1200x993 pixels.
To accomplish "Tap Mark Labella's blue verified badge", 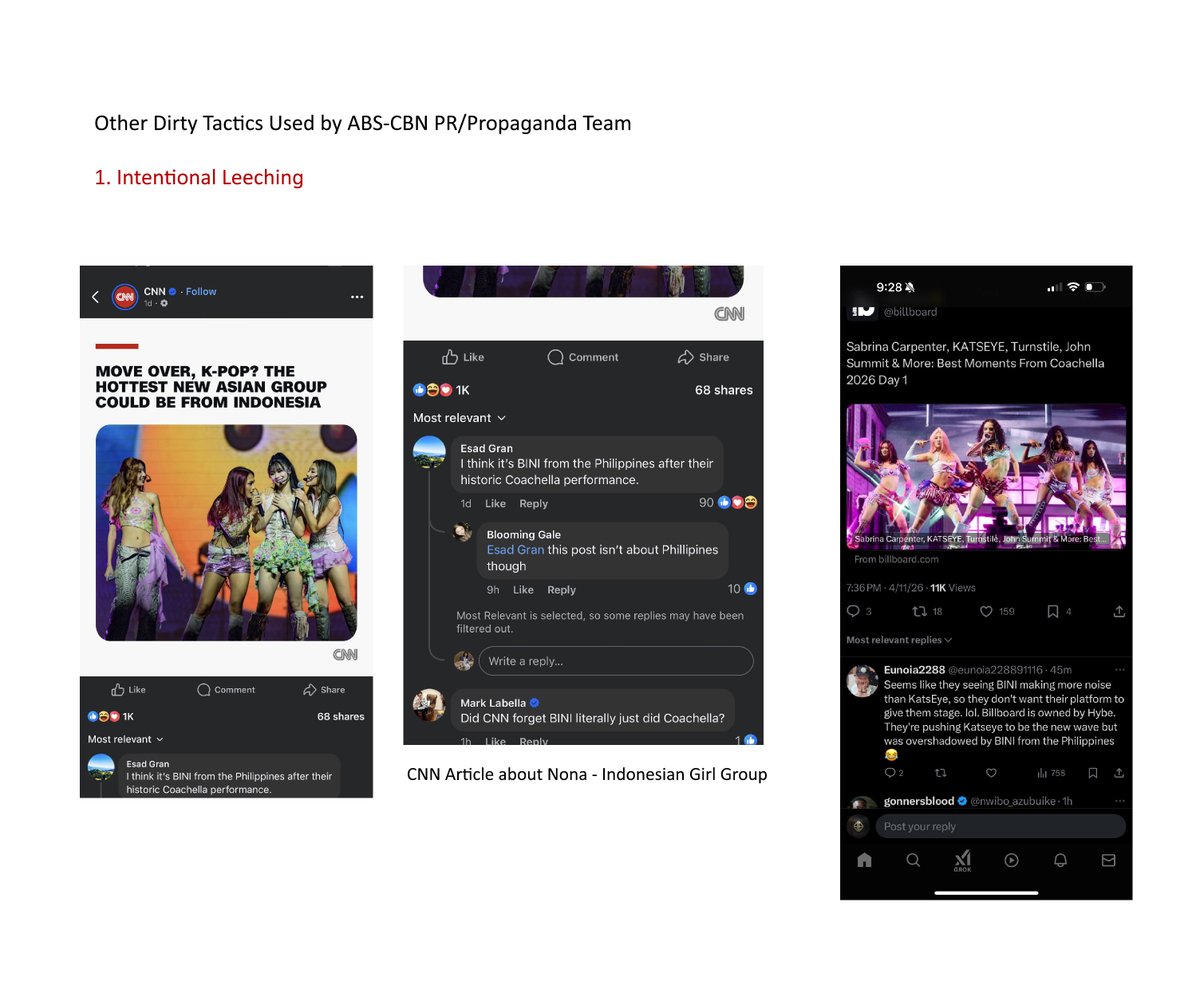I will coord(534,703).
